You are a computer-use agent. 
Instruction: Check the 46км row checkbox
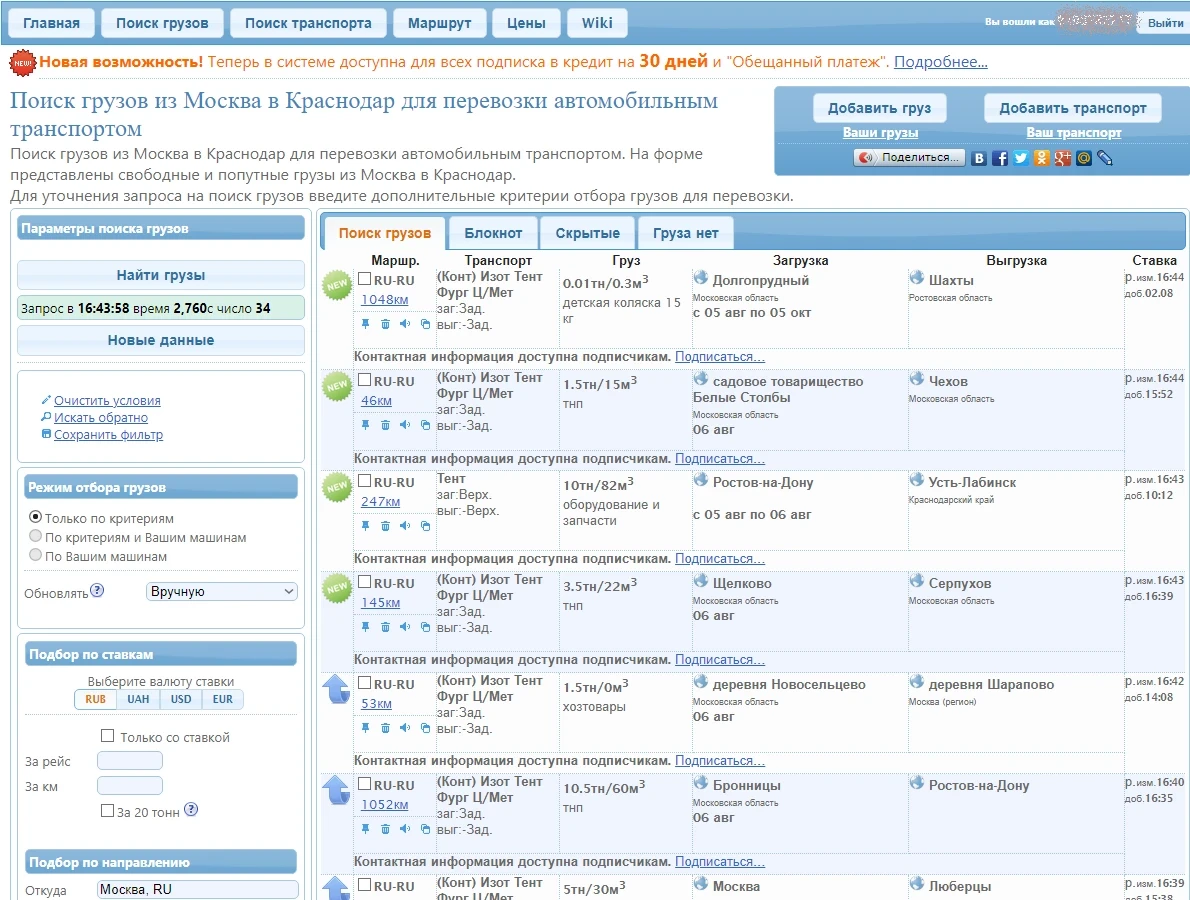(x=364, y=379)
